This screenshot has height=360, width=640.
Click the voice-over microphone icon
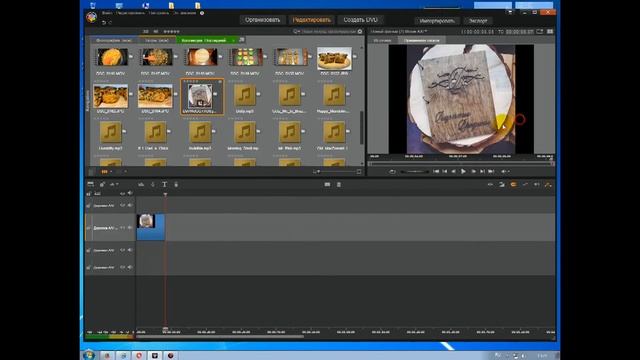176,184
